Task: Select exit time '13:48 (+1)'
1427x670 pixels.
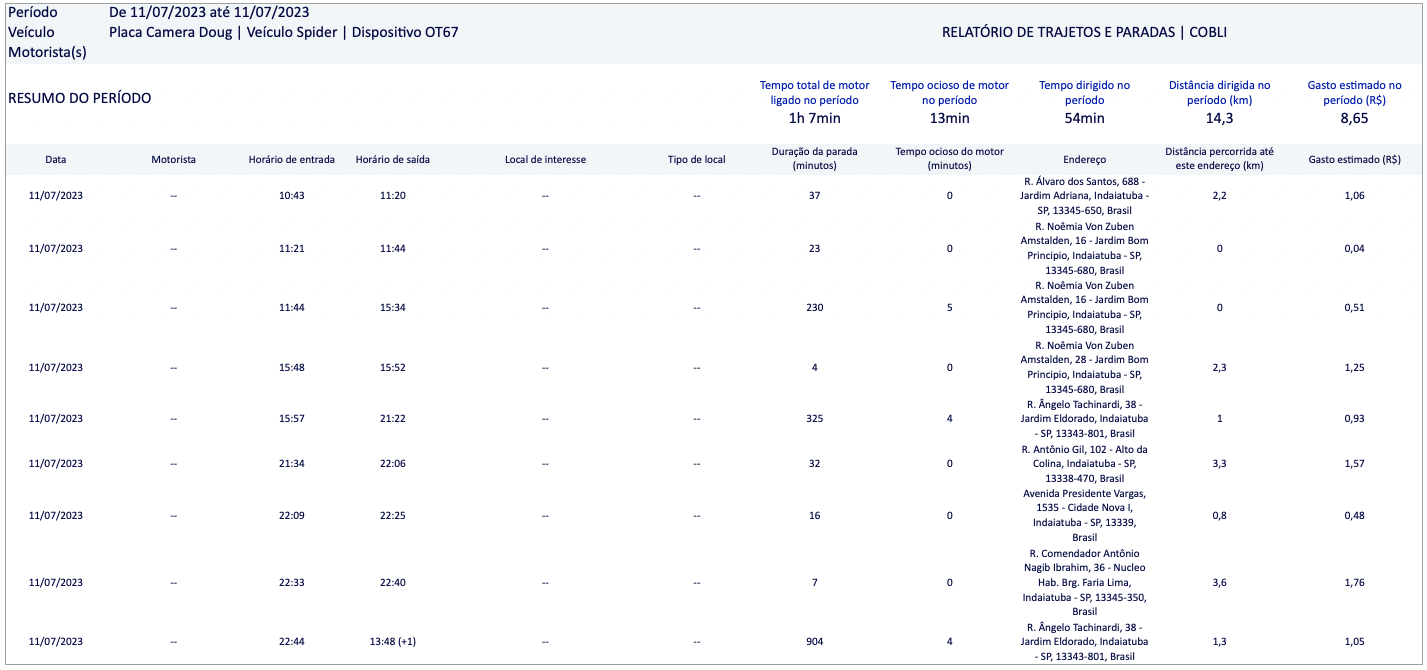Action: point(393,641)
